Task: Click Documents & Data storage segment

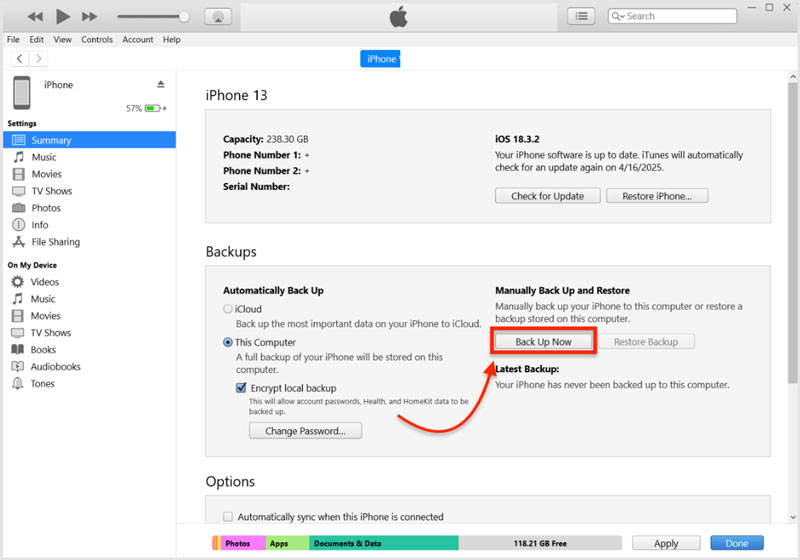Action: pyautogui.click(x=384, y=543)
